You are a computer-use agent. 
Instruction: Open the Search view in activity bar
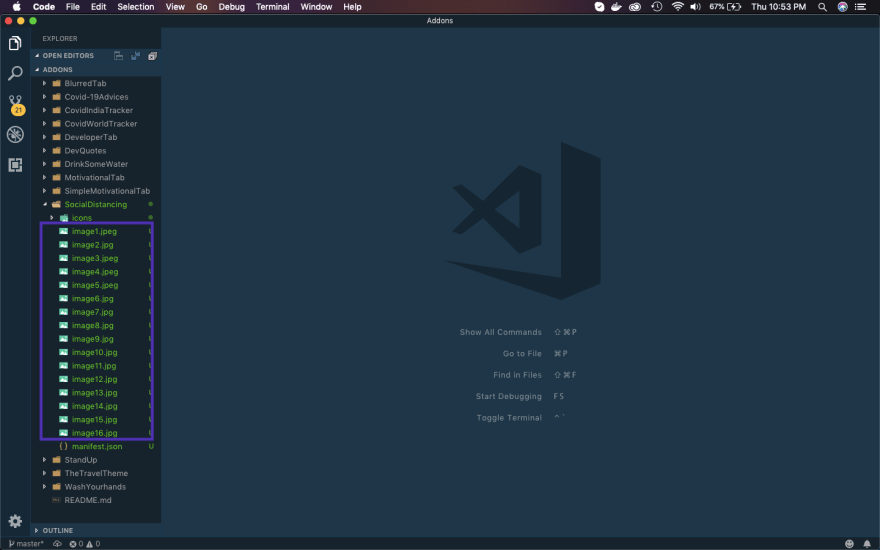tap(15, 73)
